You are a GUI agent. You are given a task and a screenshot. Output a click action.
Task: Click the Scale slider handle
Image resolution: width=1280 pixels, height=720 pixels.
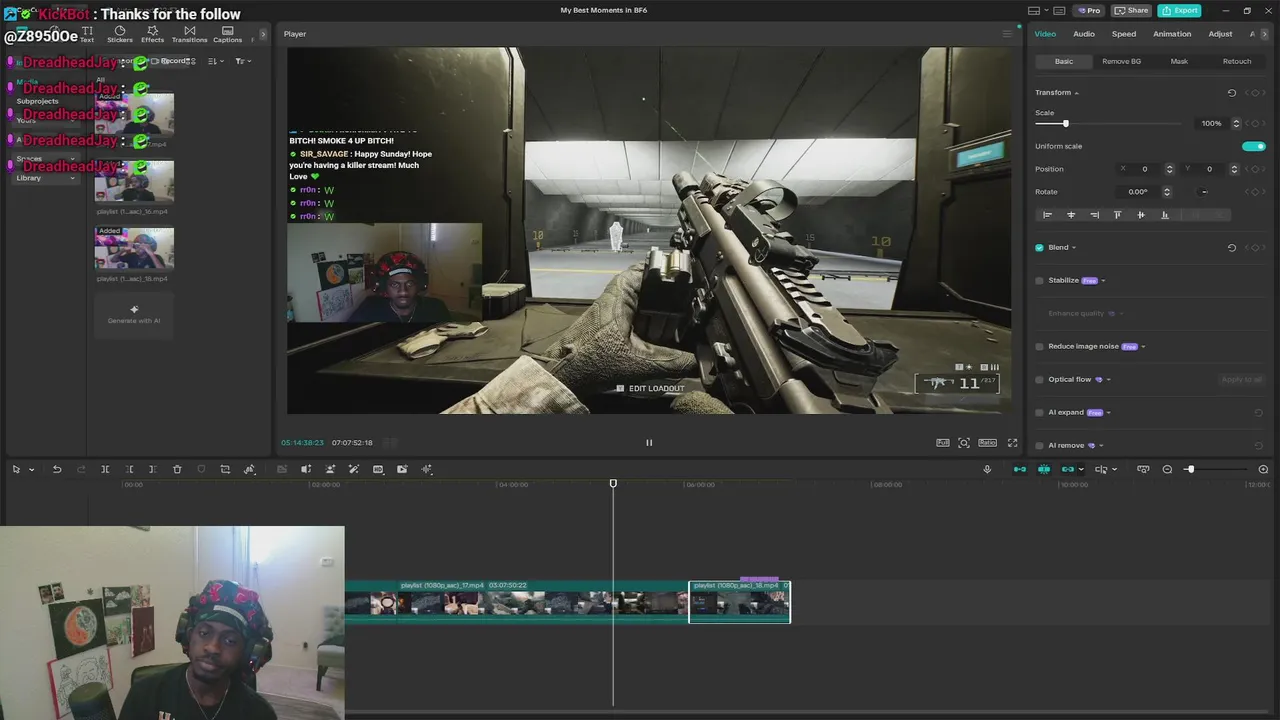(1065, 123)
